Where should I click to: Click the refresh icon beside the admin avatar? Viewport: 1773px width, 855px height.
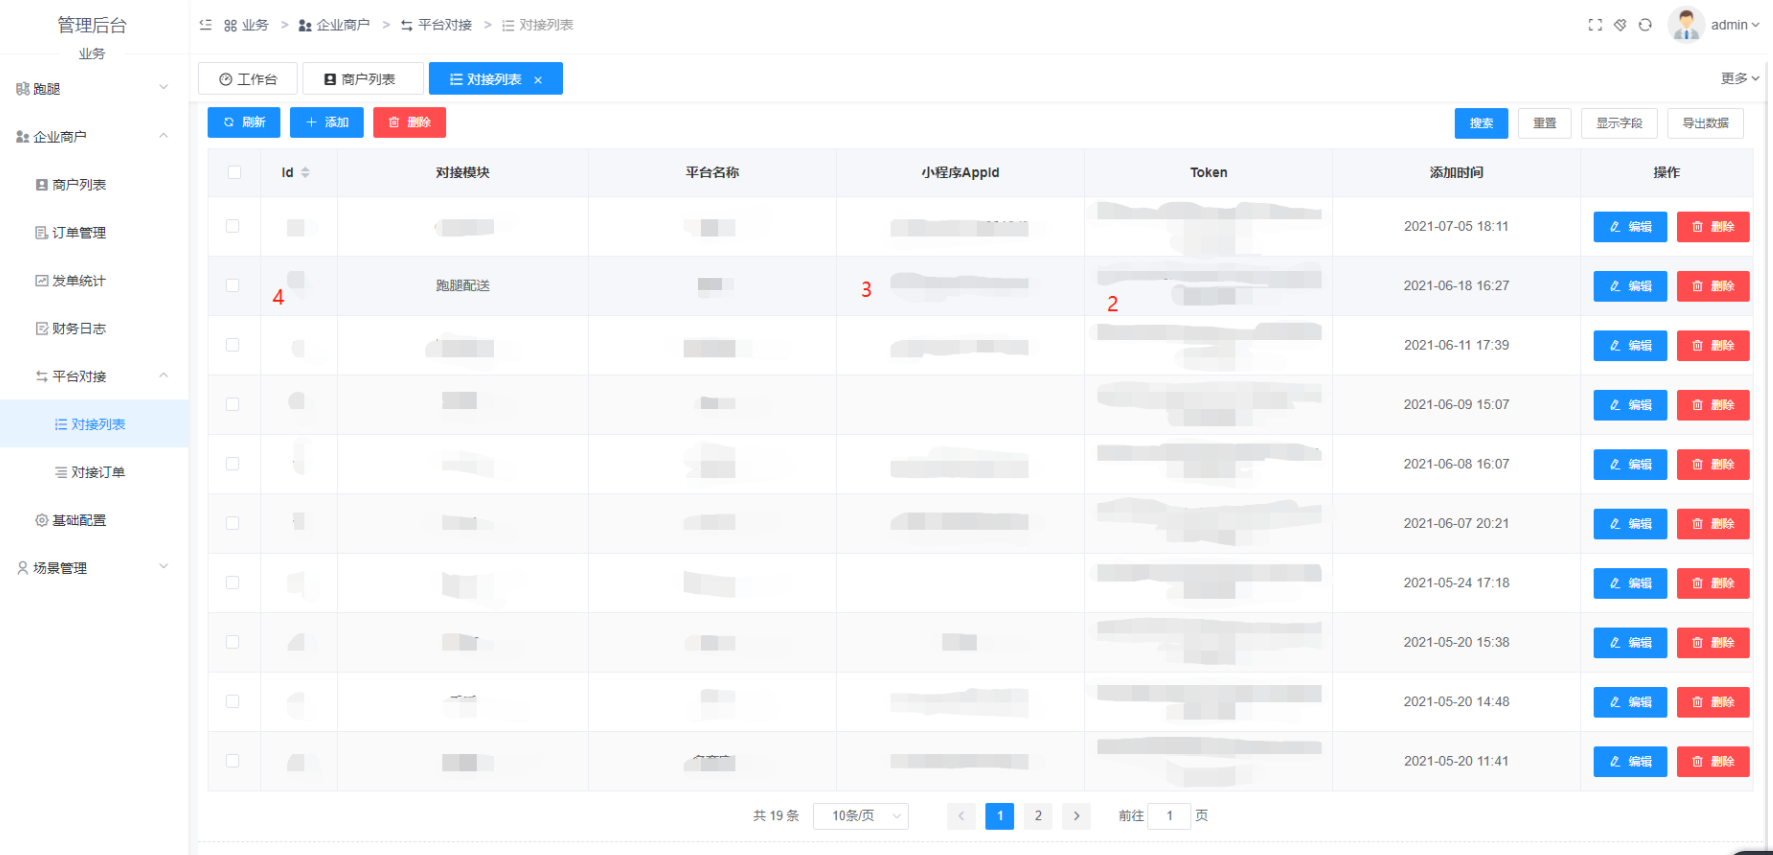pos(1645,25)
